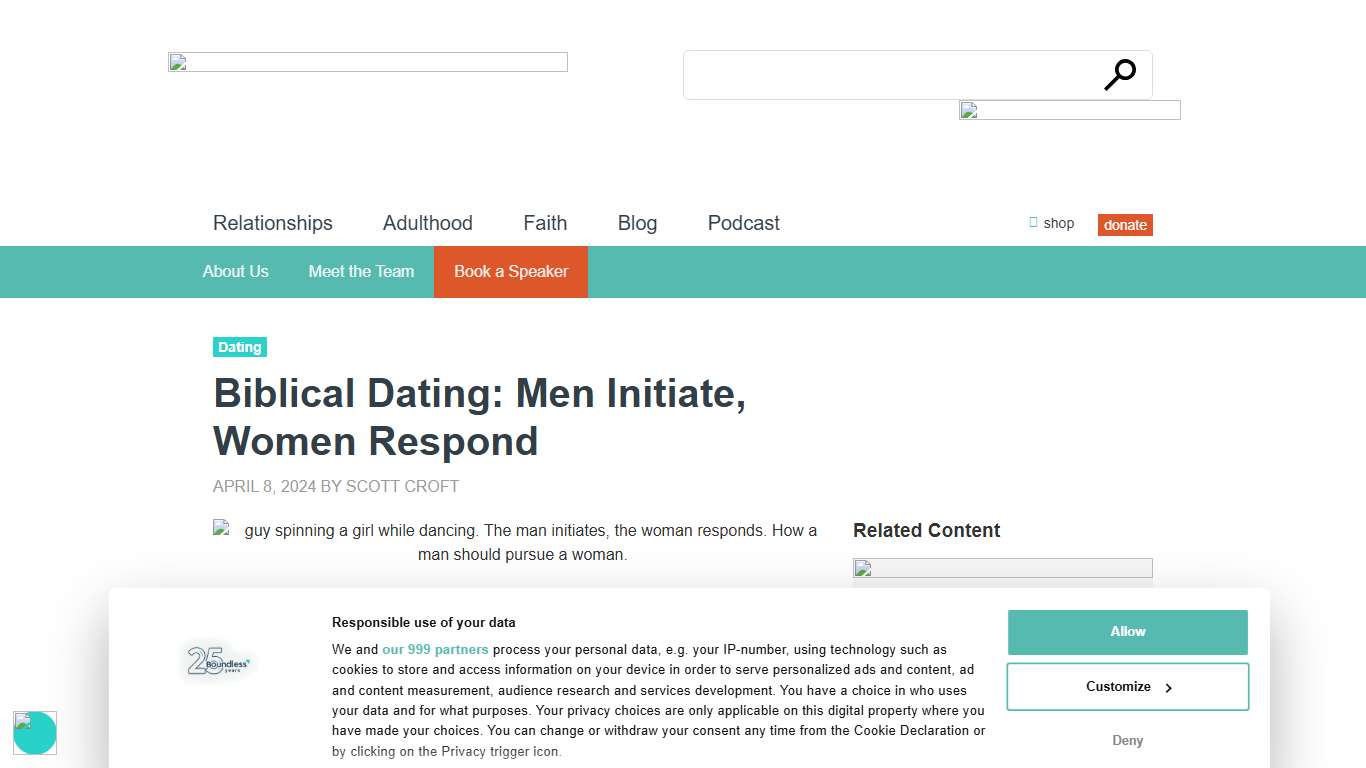
Task: Expand the Relationships navigation dropdown
Action: 272,223
